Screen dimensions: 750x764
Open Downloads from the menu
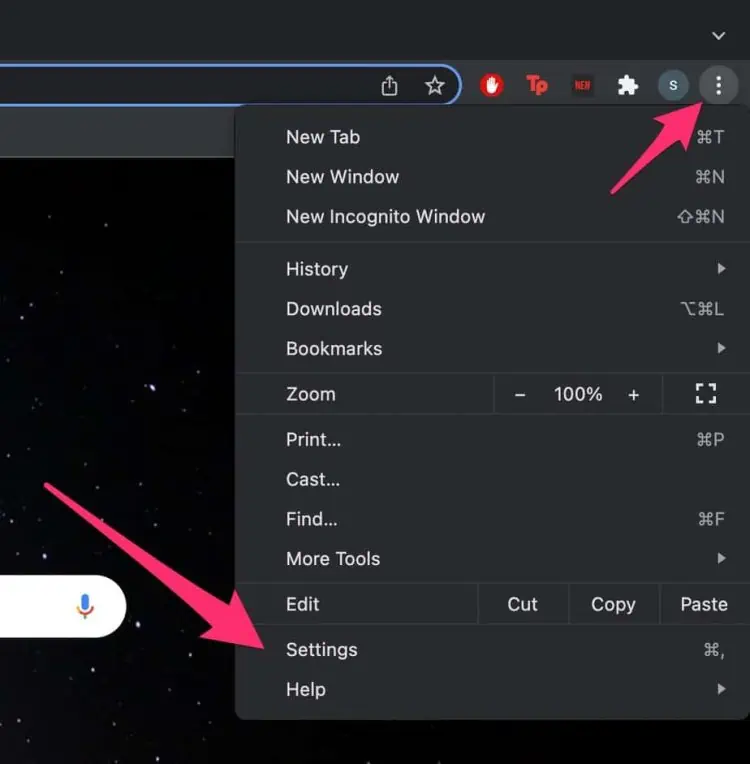coord(492,309)
